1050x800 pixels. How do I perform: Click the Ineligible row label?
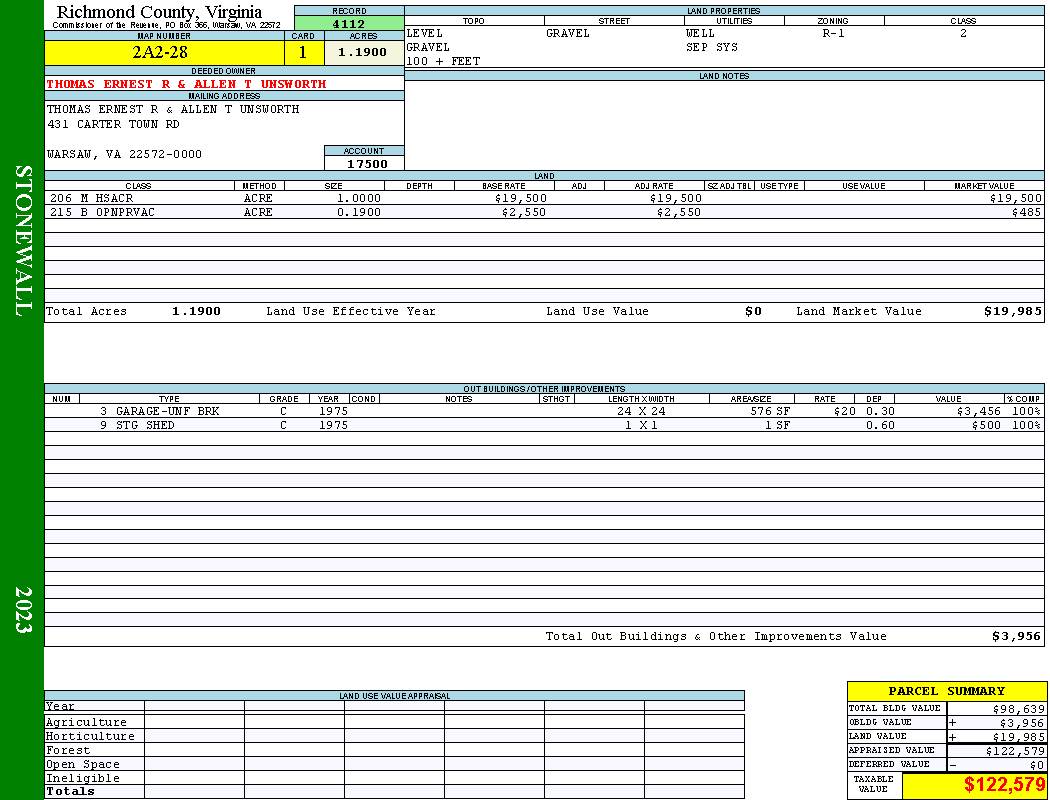click(x=83, y=779)
